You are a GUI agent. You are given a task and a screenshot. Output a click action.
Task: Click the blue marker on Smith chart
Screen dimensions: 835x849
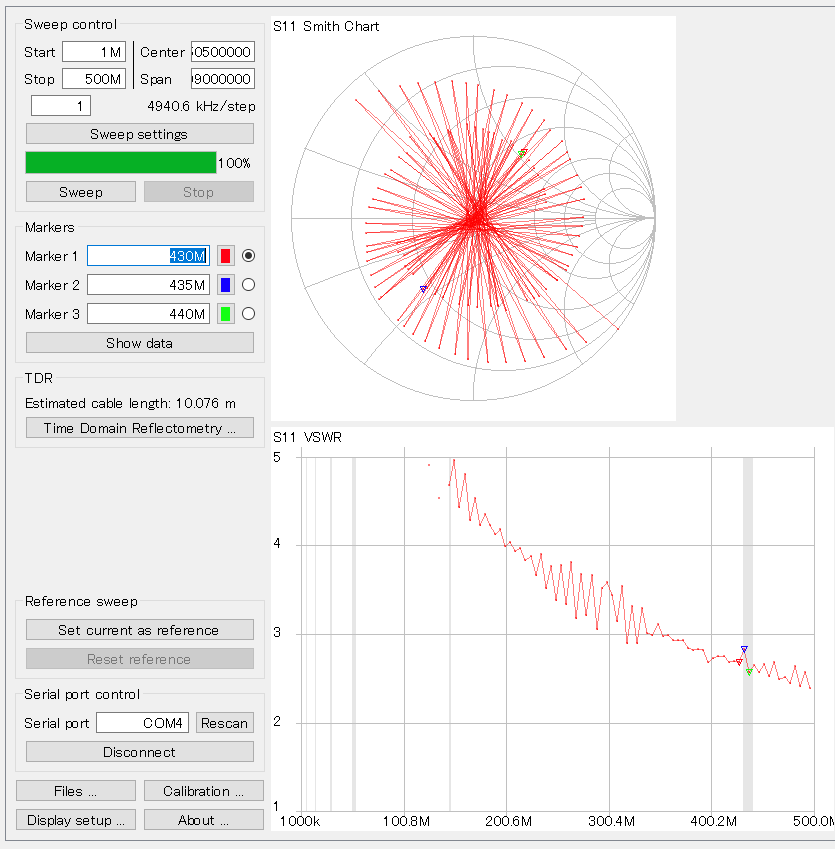423,289
